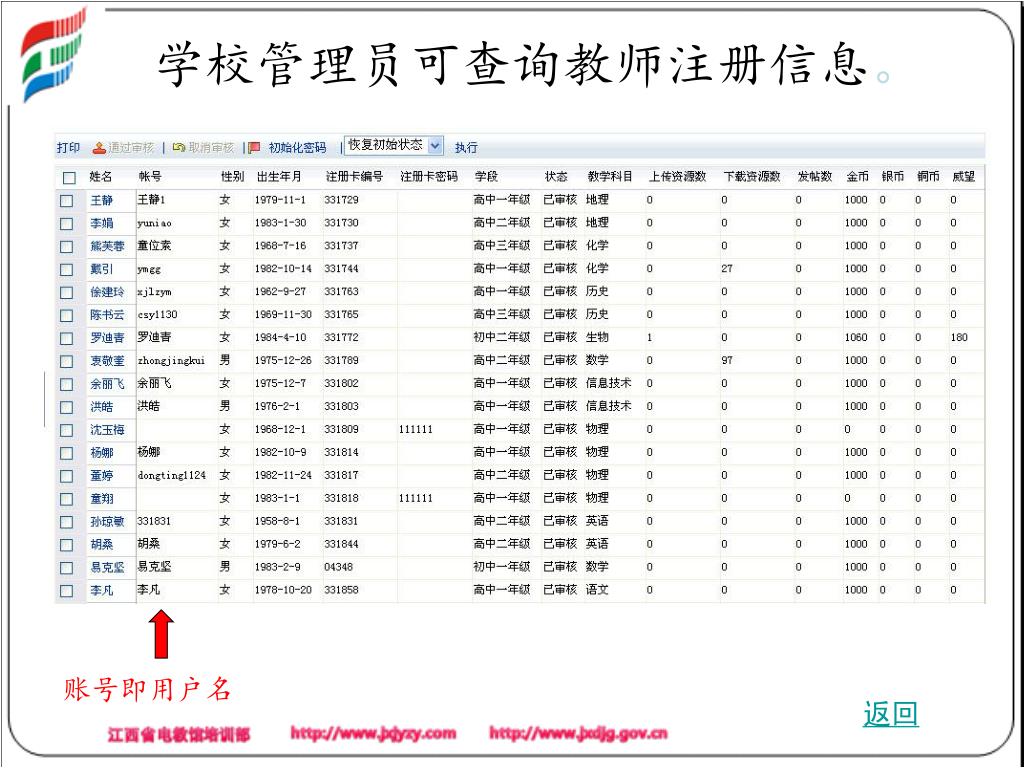The width and height of the screenshot is (1024, 768).
Task: Click 威望 value 180
Action: pyautogui.click(x=959, y=338)
